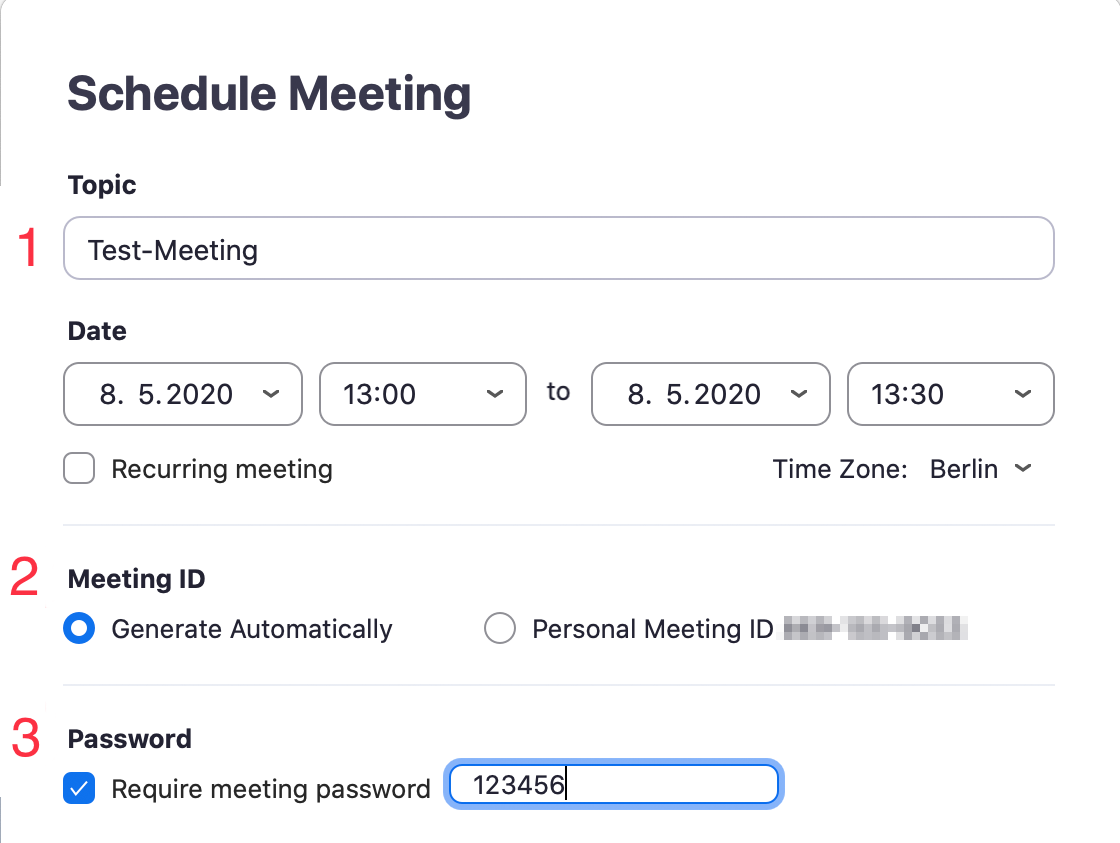
Task: Open the end date 8. 5.2020 picker
Action: [695, 394]
